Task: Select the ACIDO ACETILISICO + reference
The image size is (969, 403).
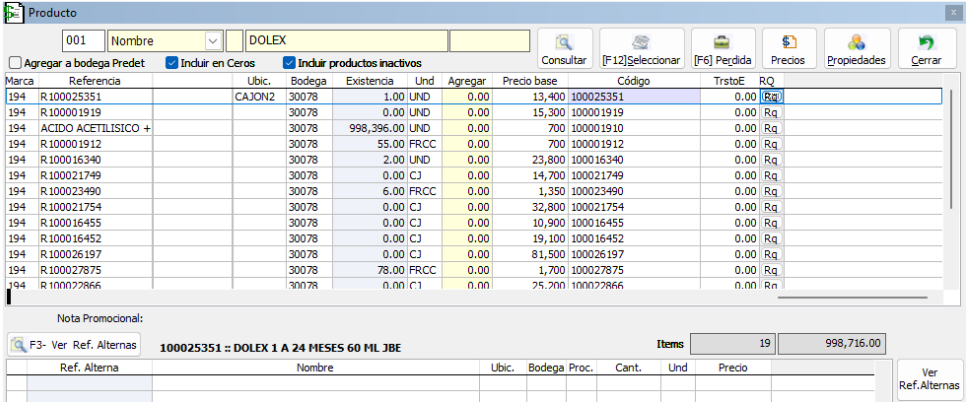Action: (x=95, y=128)
